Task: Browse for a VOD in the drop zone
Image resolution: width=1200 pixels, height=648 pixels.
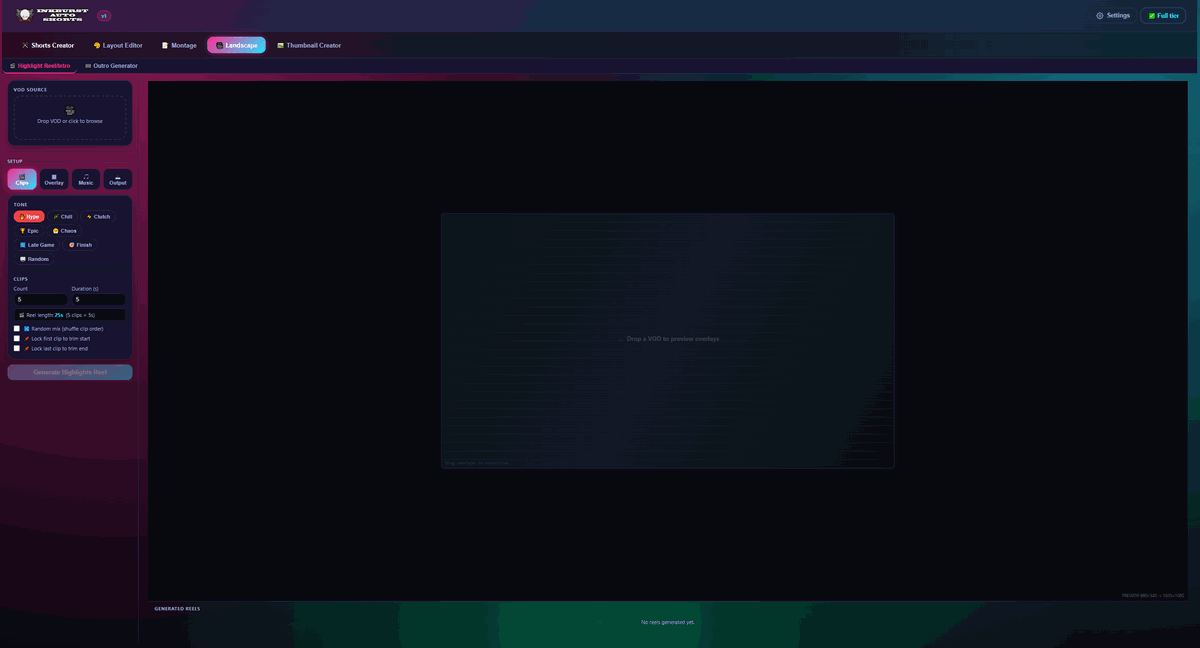Action: (70, 117)
